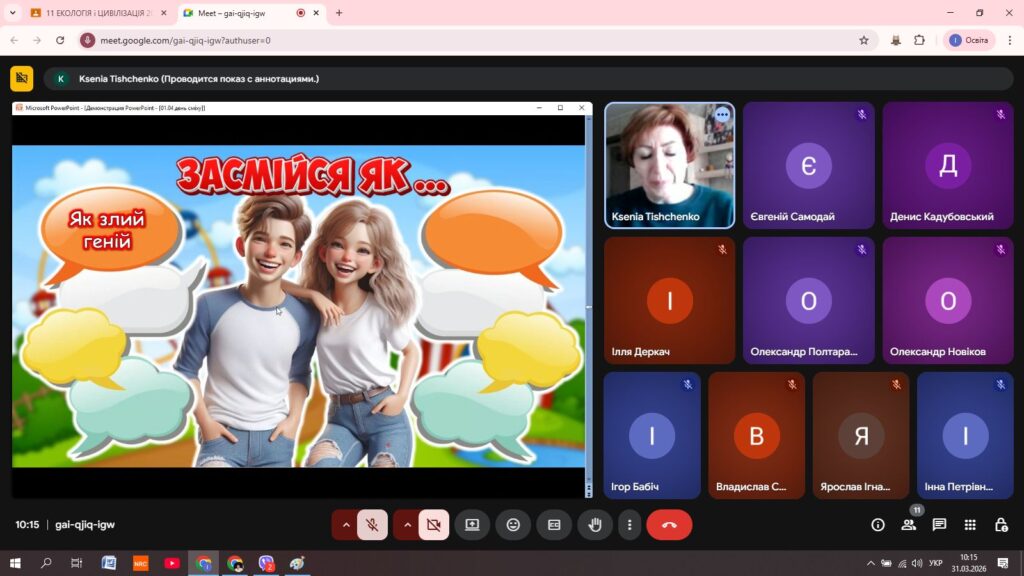Switch to the 11 ЕКОЛОГІЯ і ЦИВІЛІЗАЦІЯ tab

pyautogui.click(x=95, y=13)
